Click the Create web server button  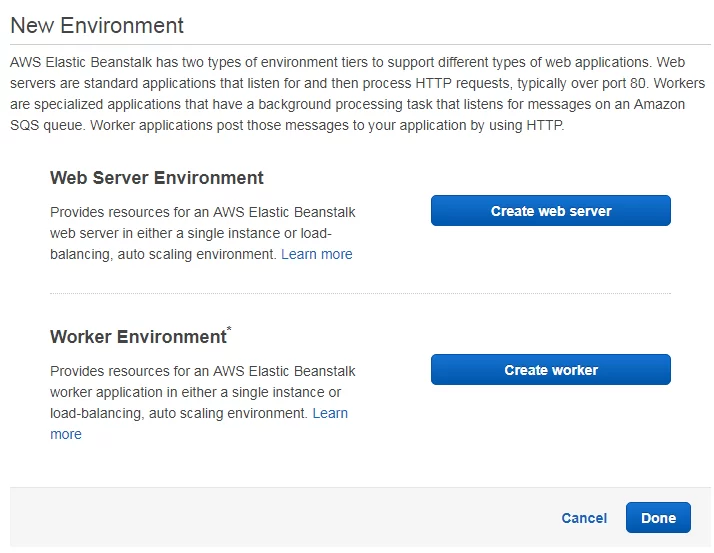pos(551,210)
